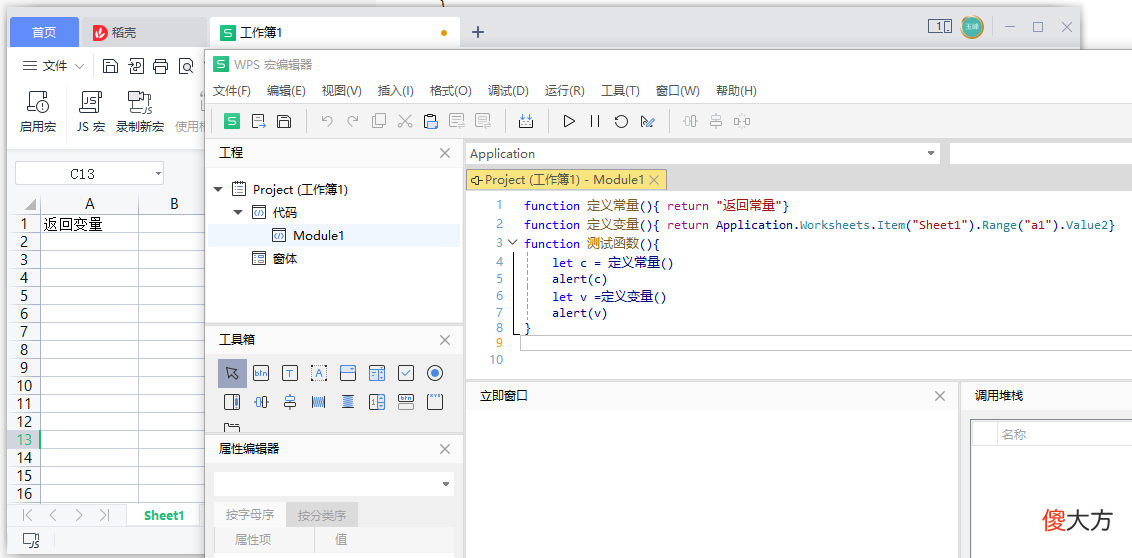Click the copy icon in macro editor toolbar
The width and height of the screenshot is (1132, 558).
point(378,121)
